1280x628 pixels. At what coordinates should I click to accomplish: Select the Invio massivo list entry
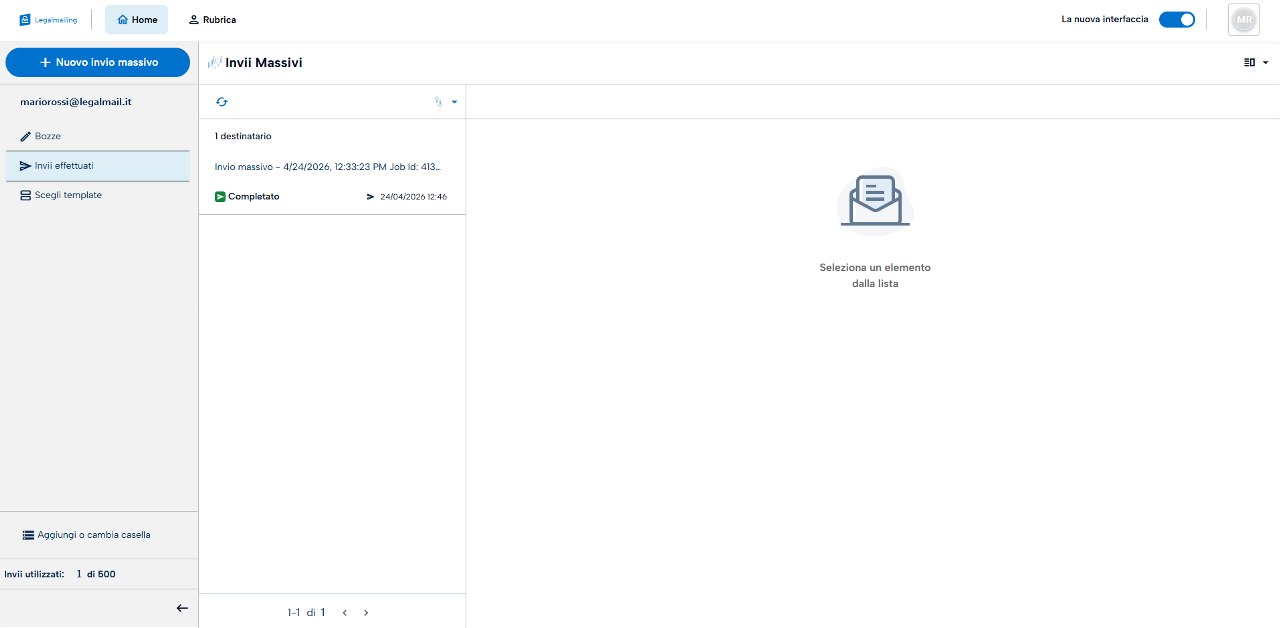(x=332, y=167)
